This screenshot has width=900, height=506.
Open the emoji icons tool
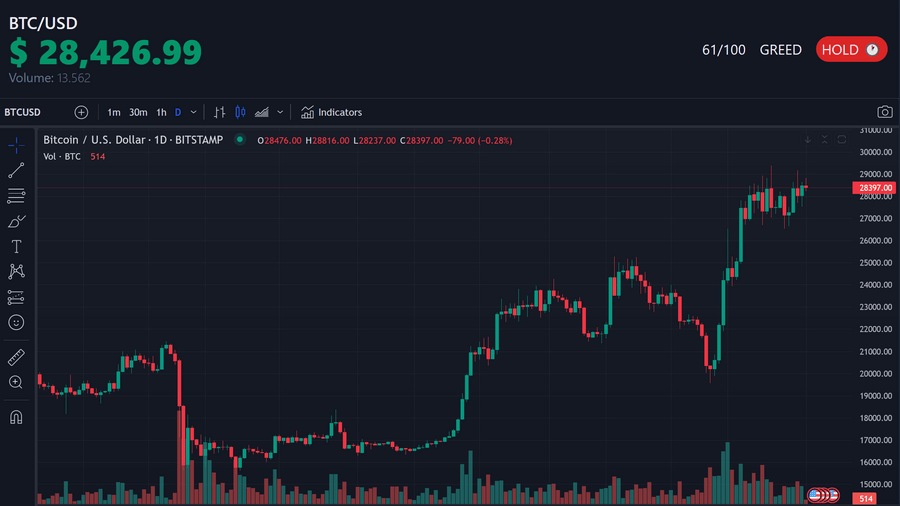pos(16,322)
